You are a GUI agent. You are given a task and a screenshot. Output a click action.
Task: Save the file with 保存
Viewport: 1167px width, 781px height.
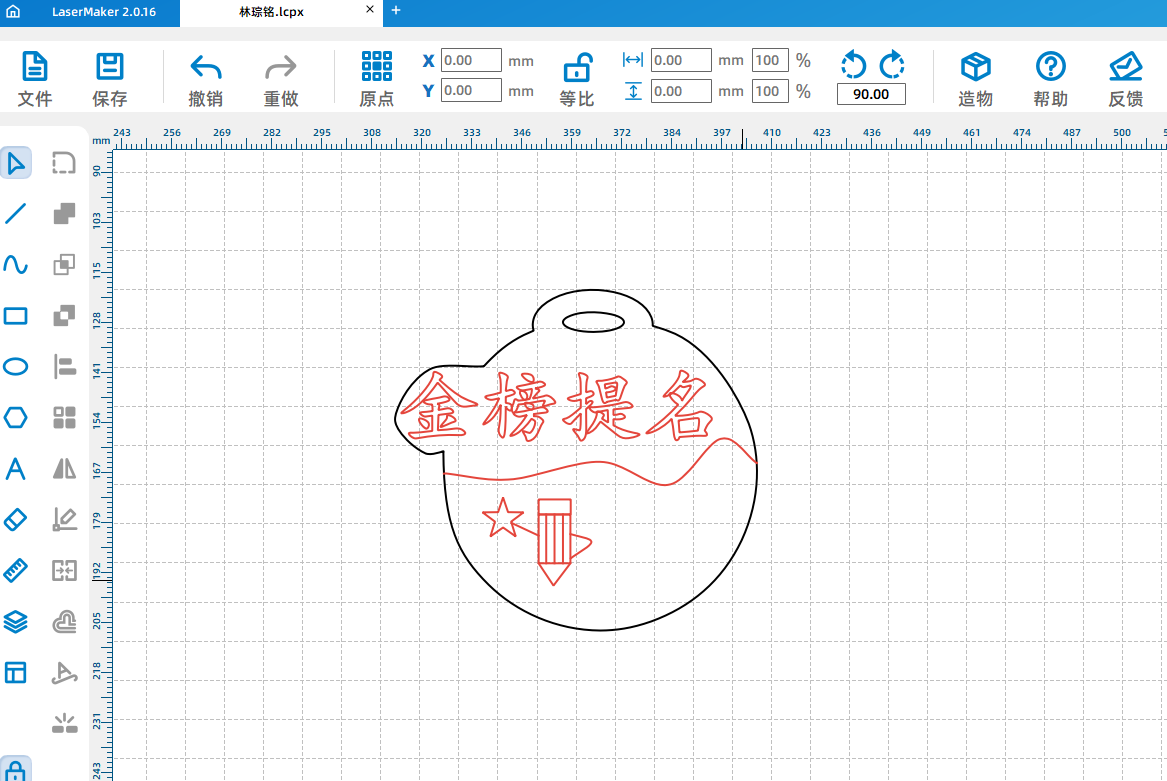click(109, 80)
